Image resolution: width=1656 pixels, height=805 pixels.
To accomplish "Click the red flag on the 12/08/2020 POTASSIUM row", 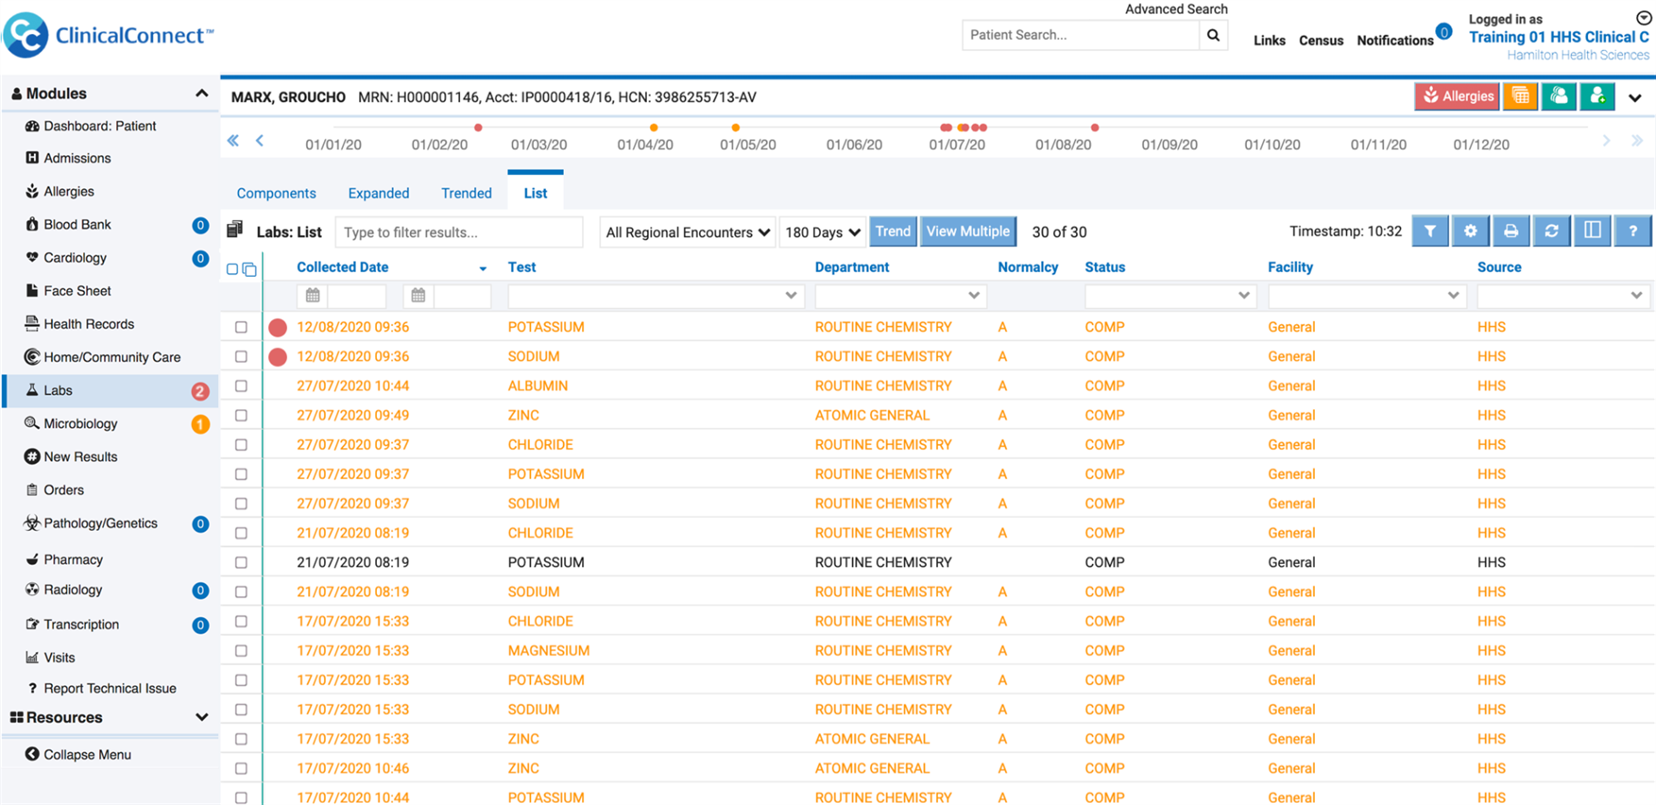I will [278, 327].
